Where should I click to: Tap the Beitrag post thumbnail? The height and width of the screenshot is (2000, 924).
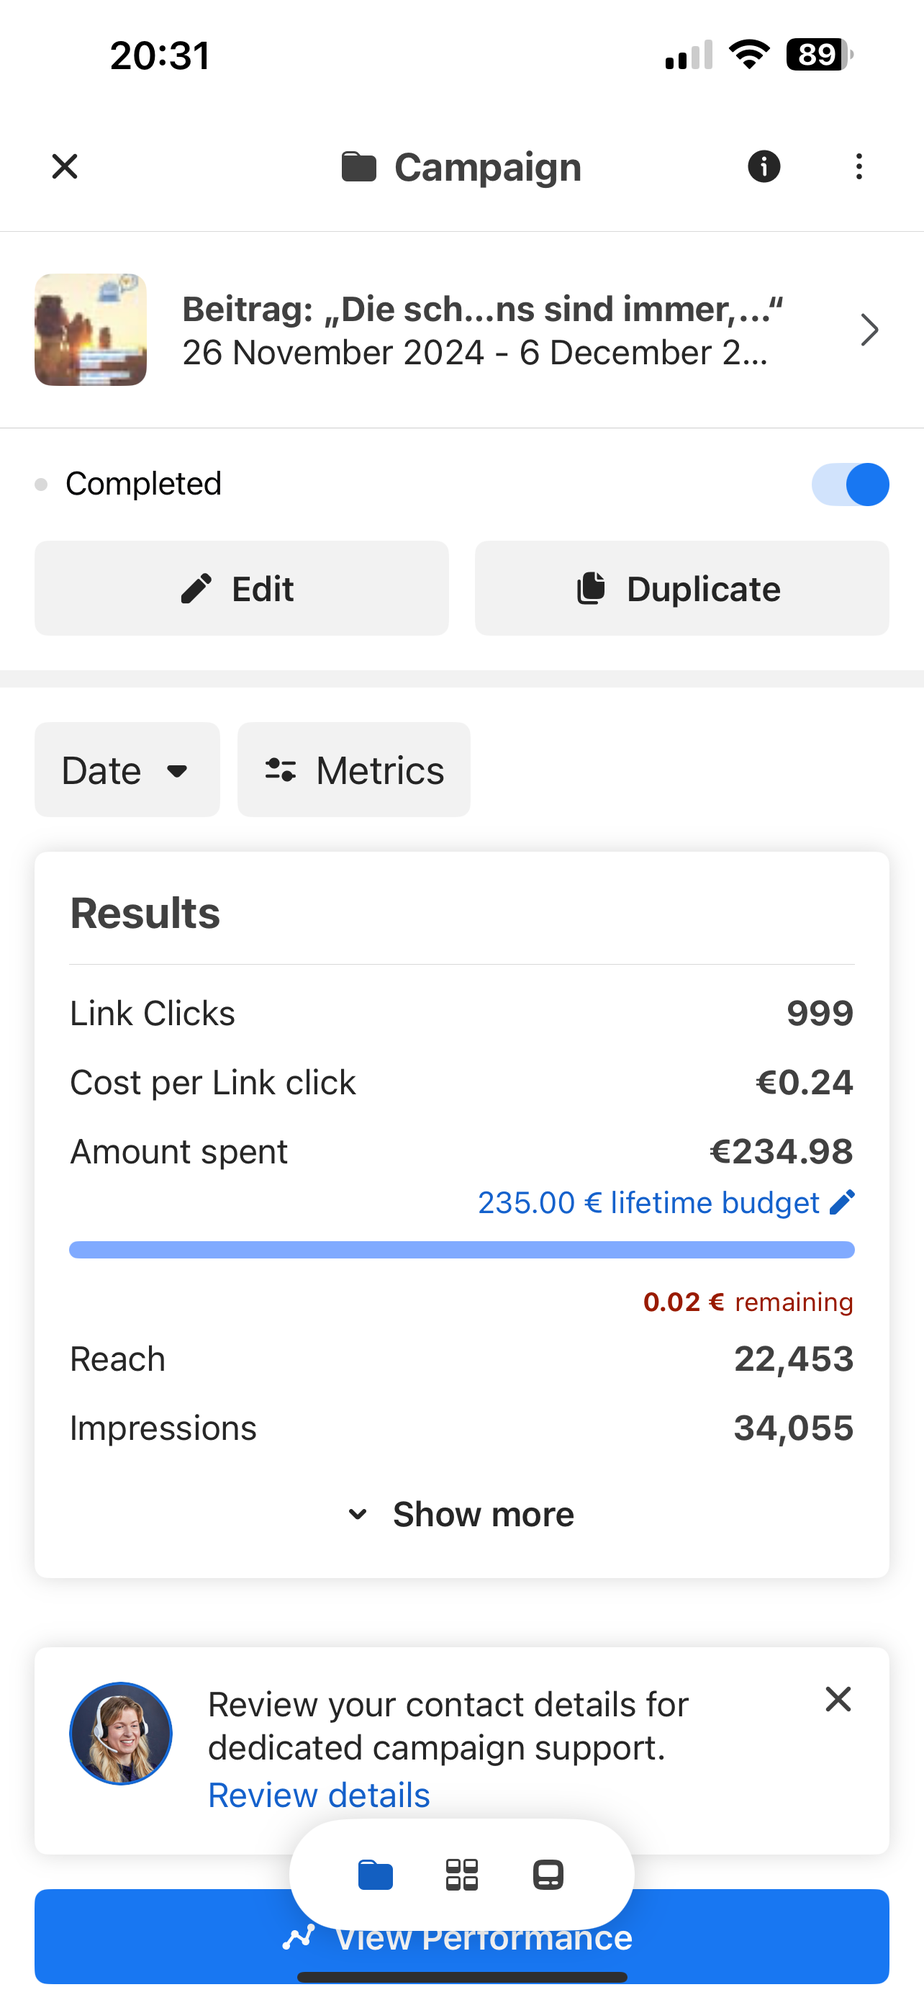(x=90, y=330)
